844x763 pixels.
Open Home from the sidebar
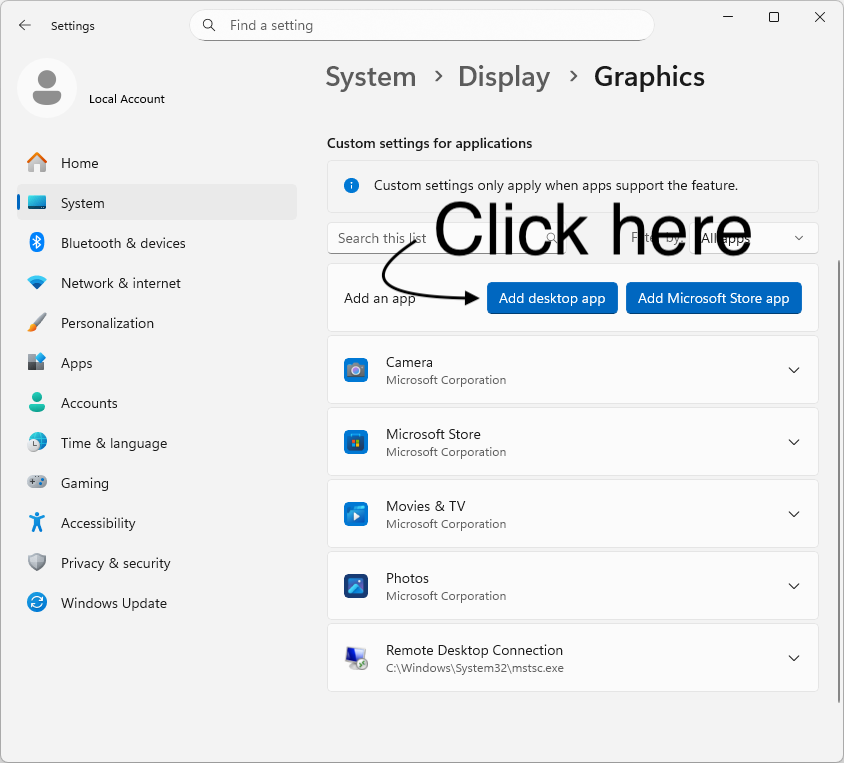tap(80, 163)
